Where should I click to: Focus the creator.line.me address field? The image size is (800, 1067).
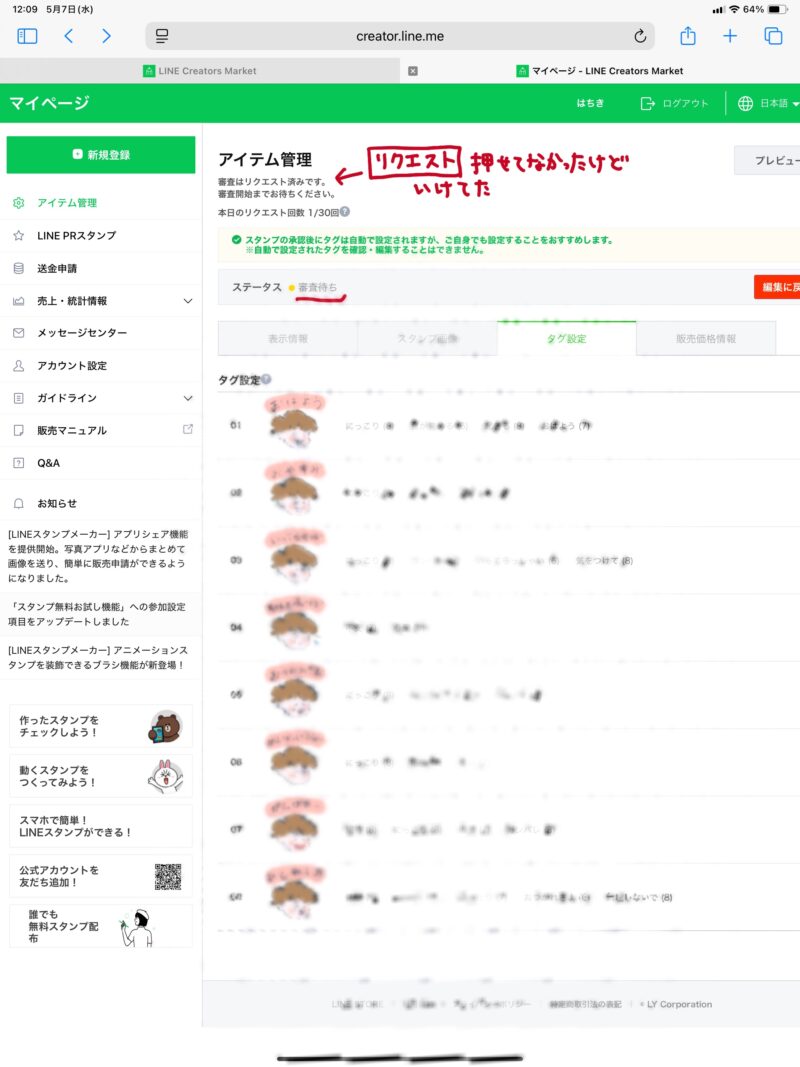(x=400, y=36)
